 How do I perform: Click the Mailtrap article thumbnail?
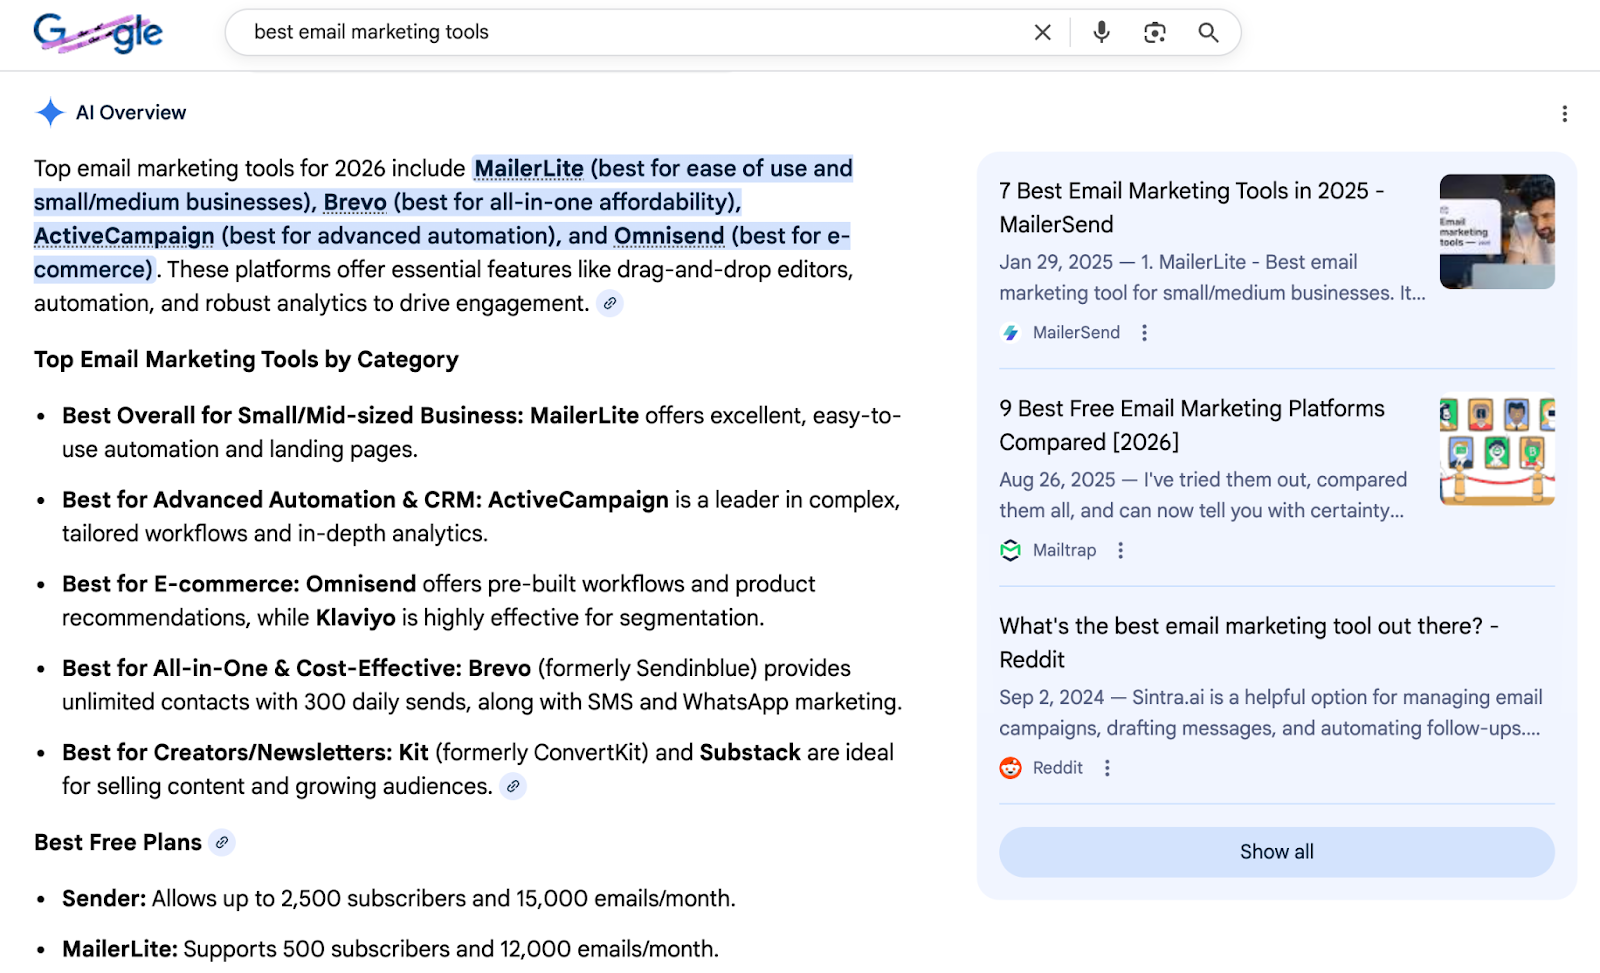[x=1497, y=449]
